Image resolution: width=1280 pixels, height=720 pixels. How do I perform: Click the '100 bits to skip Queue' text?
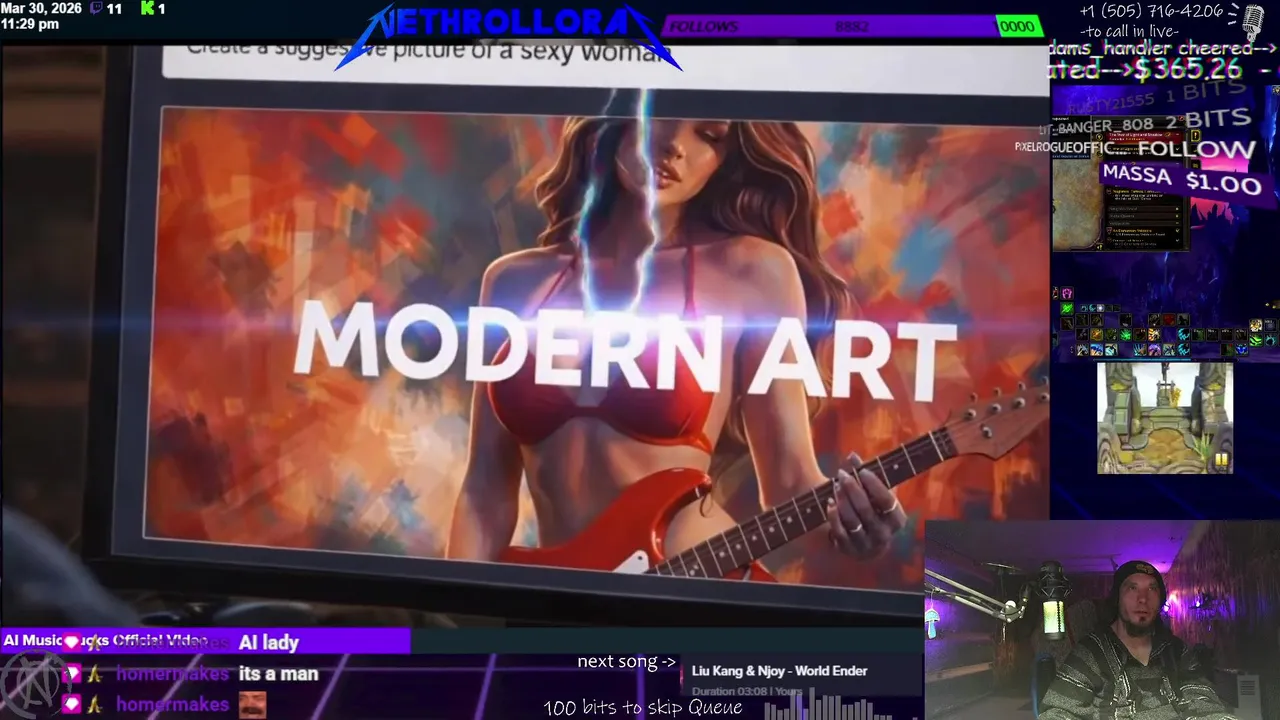click(x=643, y=708)
